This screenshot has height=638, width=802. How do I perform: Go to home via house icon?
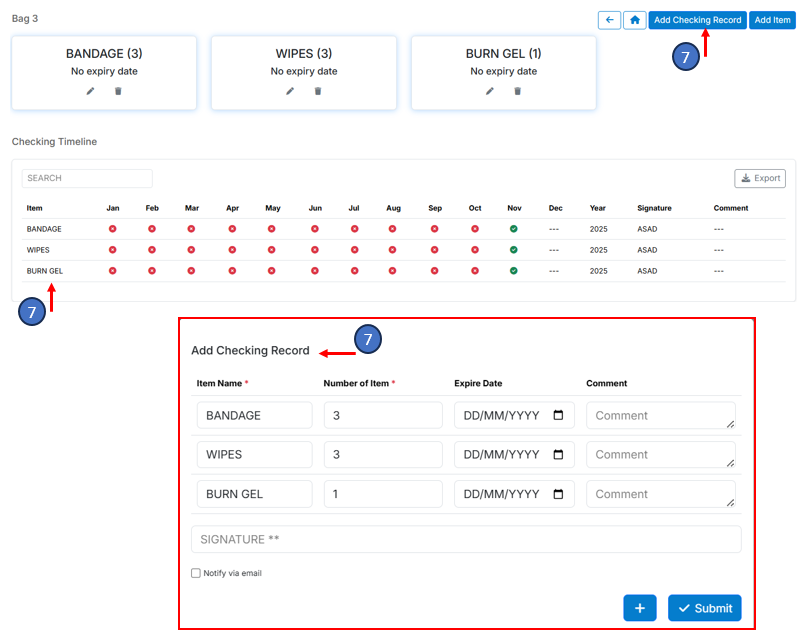tap(634, 20)
